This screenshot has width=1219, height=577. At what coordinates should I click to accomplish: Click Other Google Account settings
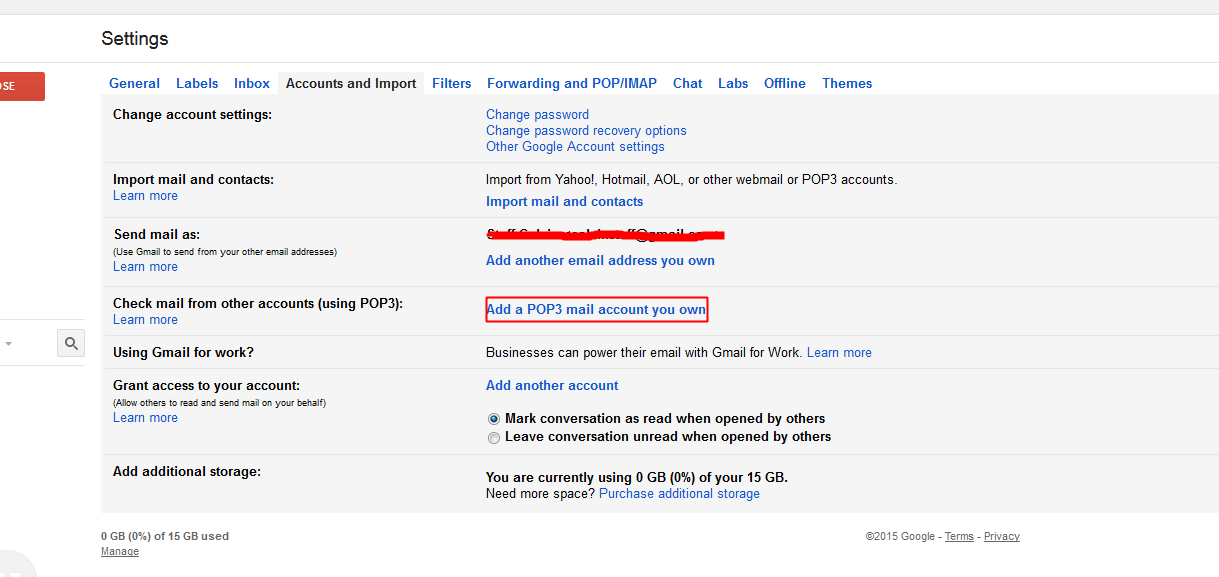(574, 146)
